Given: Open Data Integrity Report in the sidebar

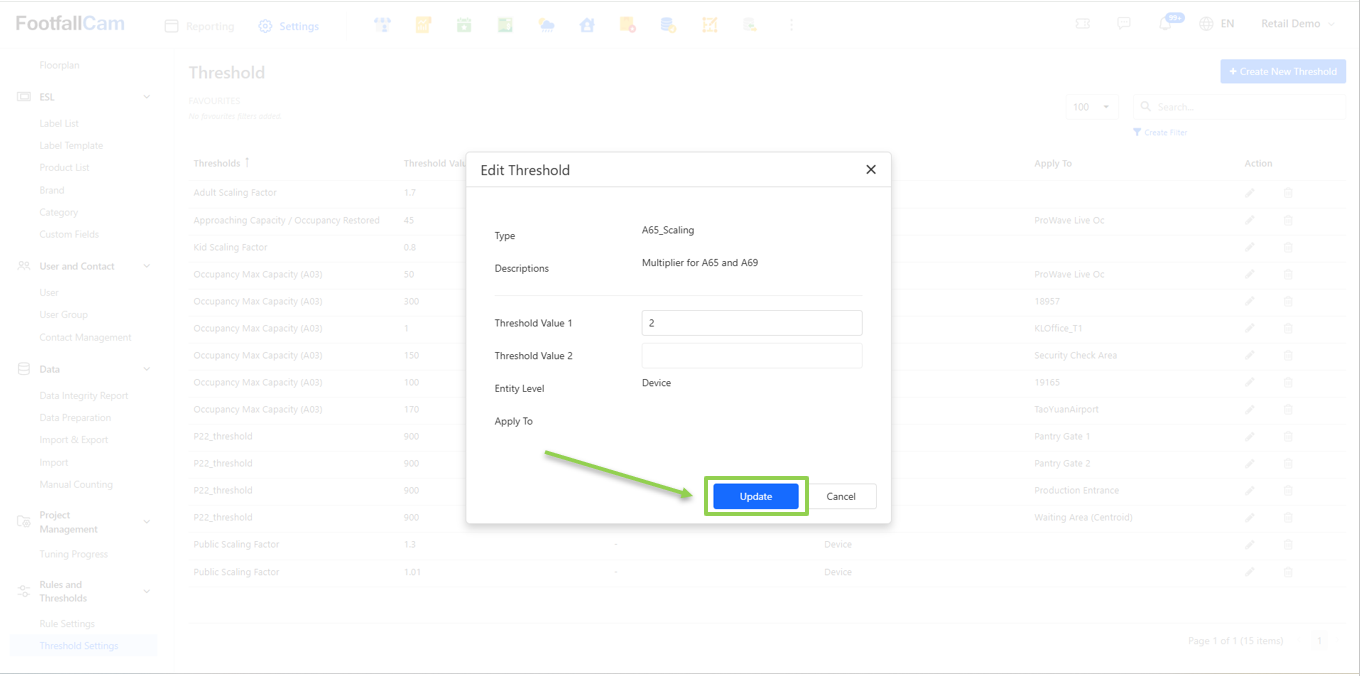Looking at the screenshot, I should [84, 395].
